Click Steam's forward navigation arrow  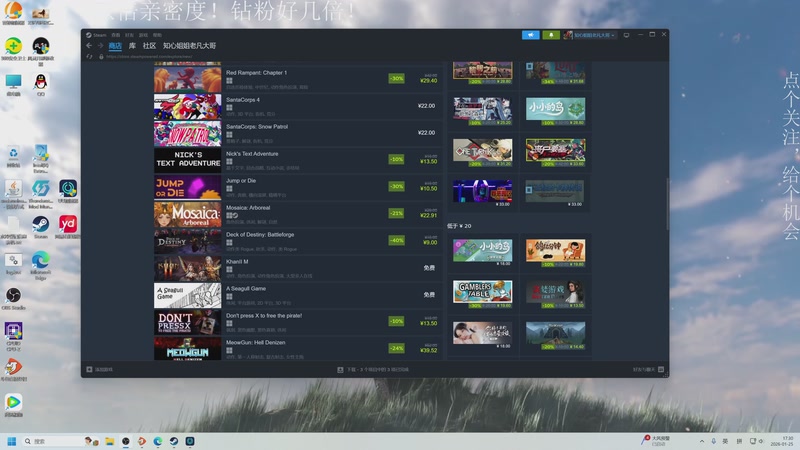tap(100, 46)
